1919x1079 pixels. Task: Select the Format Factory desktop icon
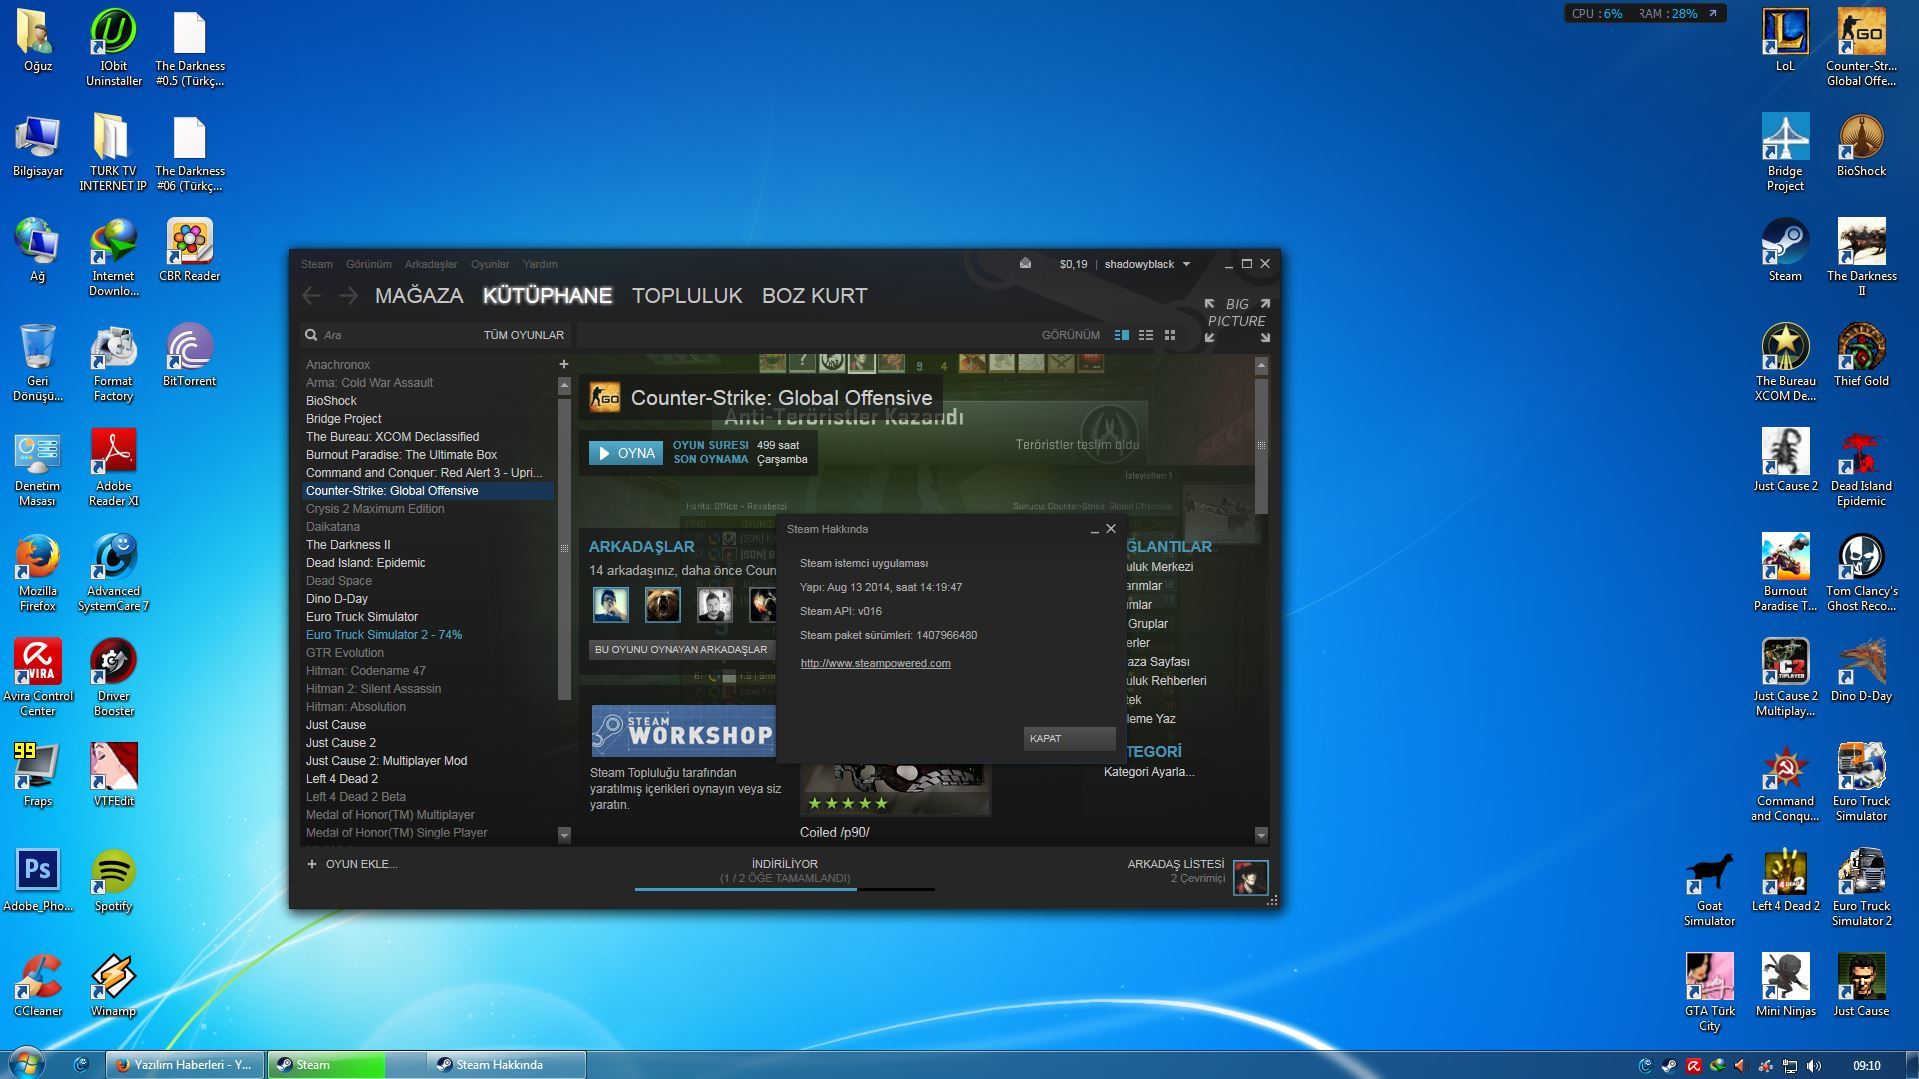click(113, 362)
